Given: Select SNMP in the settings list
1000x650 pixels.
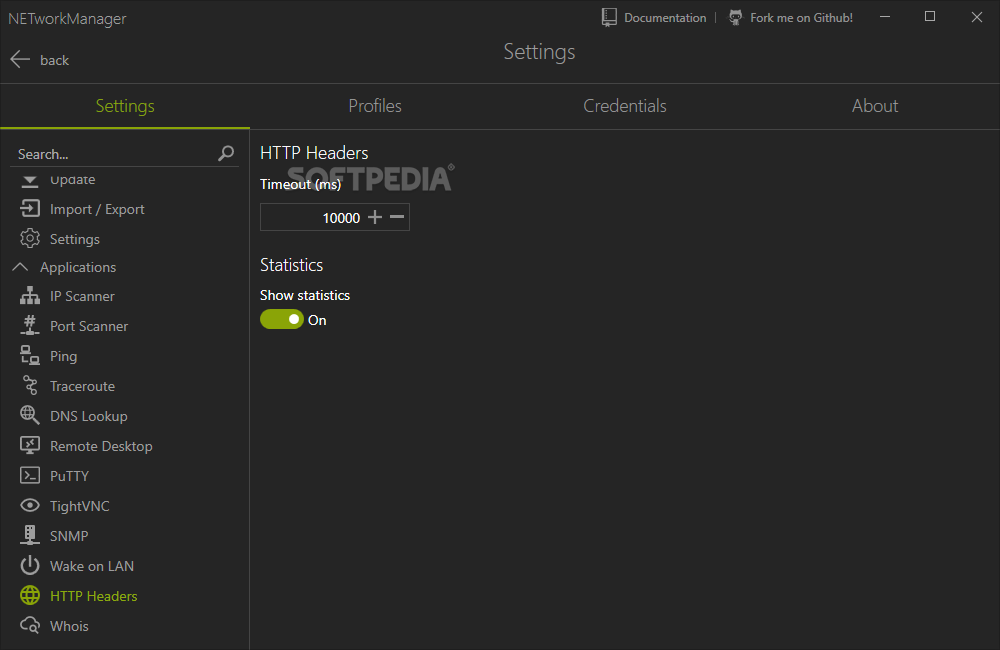Looking at the screenshot, I should pos(69,536).
